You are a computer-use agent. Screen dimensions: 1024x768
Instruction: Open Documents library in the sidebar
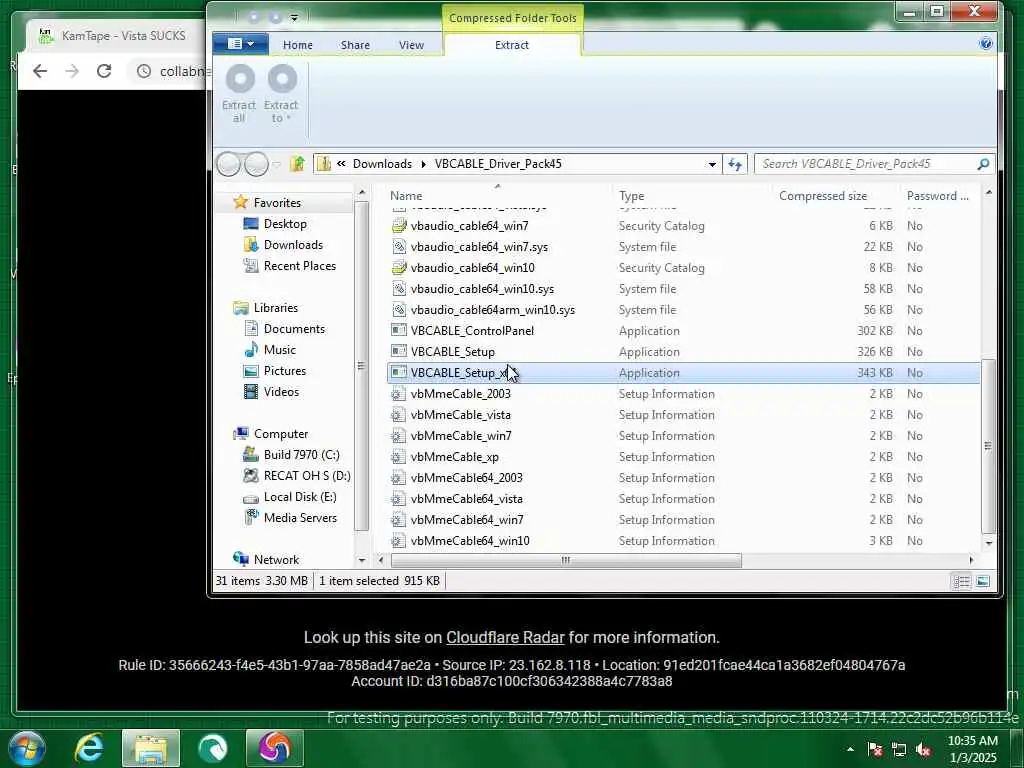coord(294,329)
